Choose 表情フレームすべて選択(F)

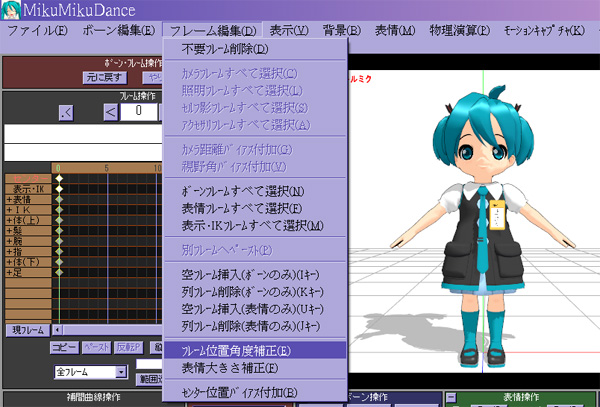pos(255,208)
